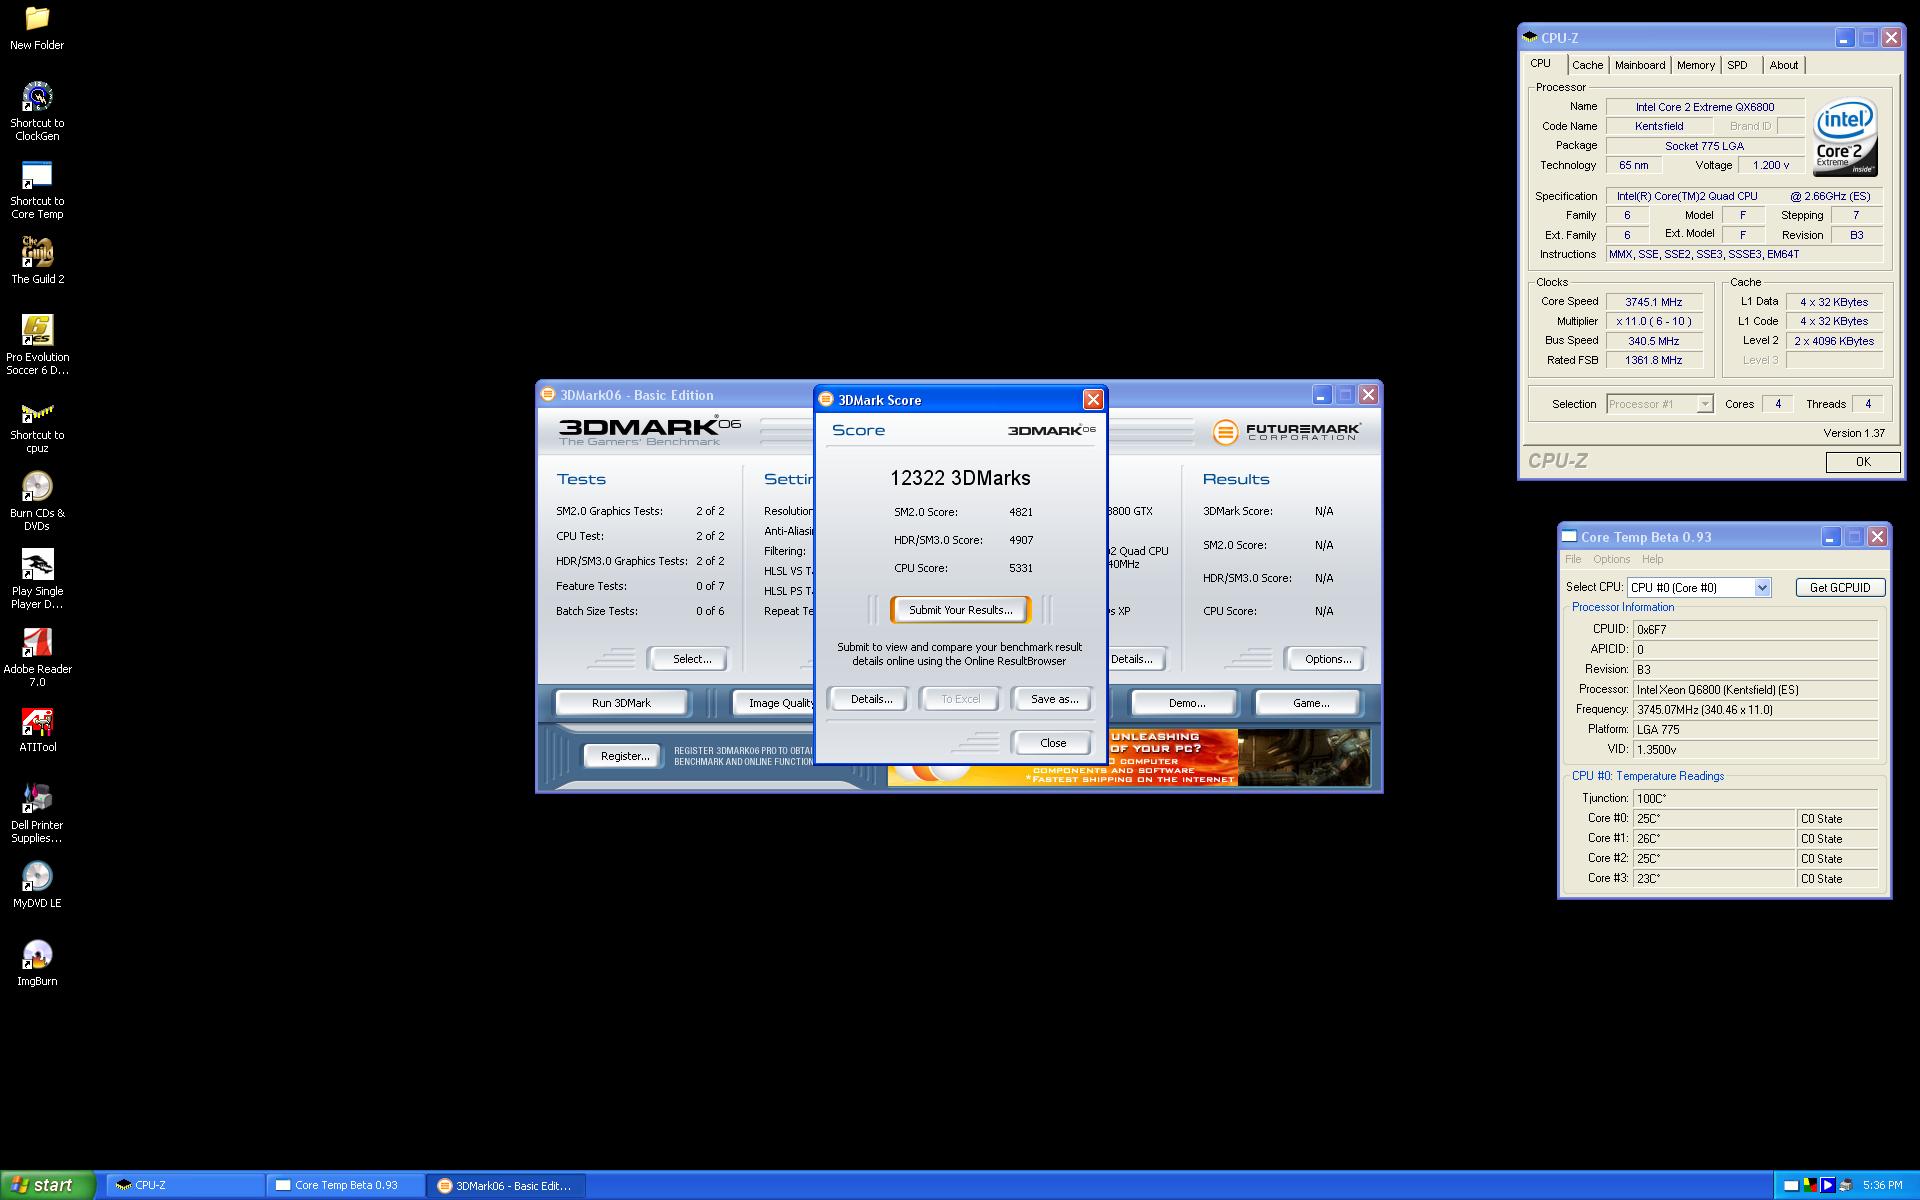Click the Futuremark Corporation logo
Viewport: 1920px width, 1200px height.
coord(1287,431)
